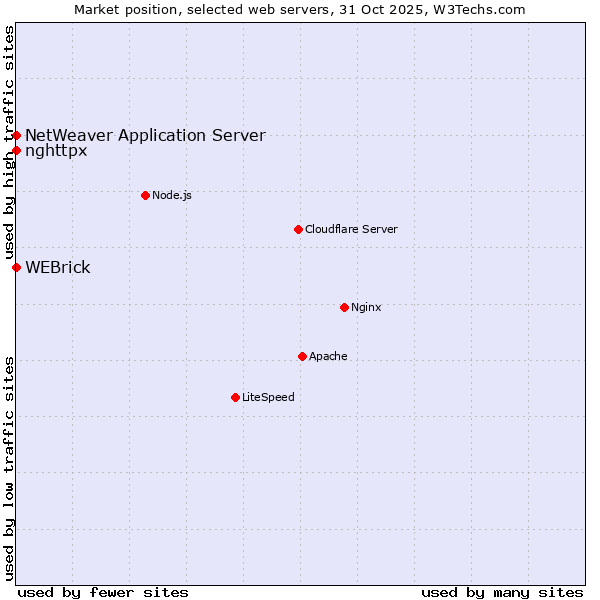Select the Cloudflare Server data point dot
The image size is (600, 600).
tap(298, 229)
